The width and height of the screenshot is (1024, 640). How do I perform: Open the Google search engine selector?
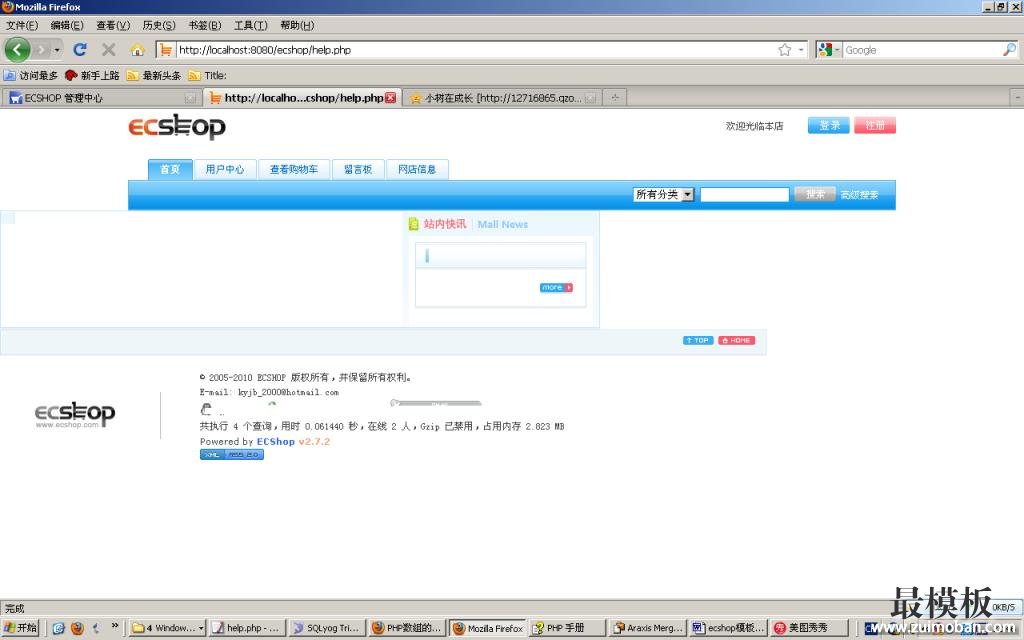tap(829, 50)
